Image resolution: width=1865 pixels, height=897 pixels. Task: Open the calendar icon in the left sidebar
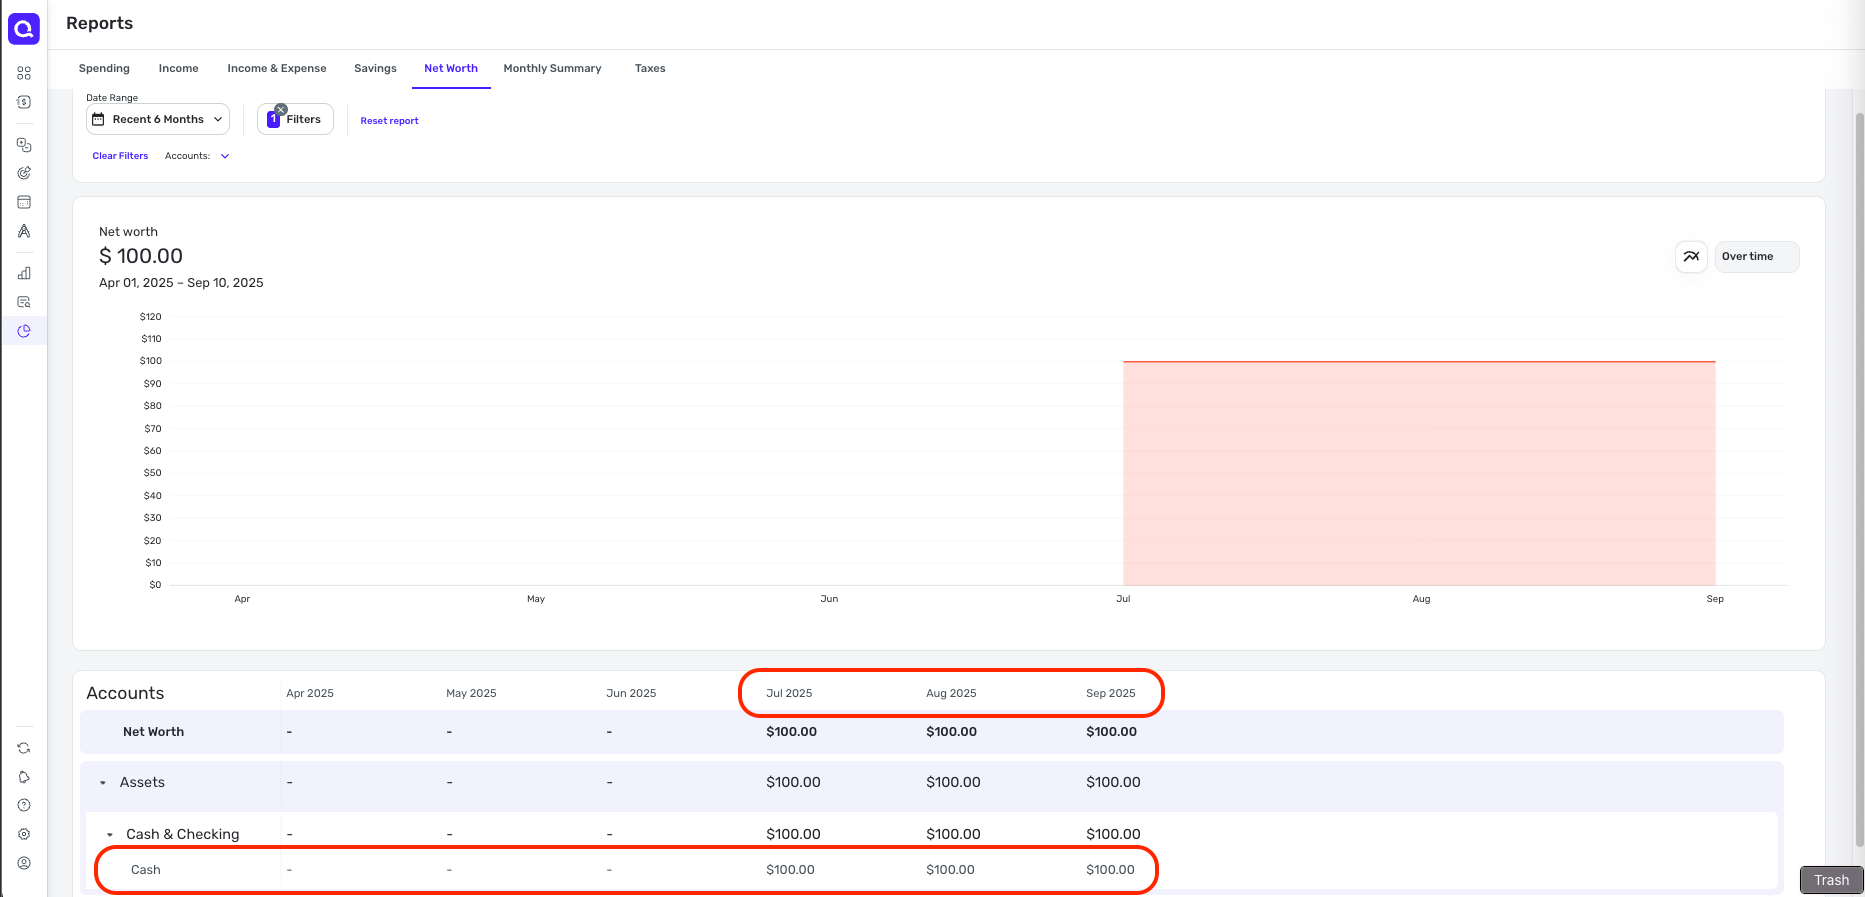coord(24,202)
